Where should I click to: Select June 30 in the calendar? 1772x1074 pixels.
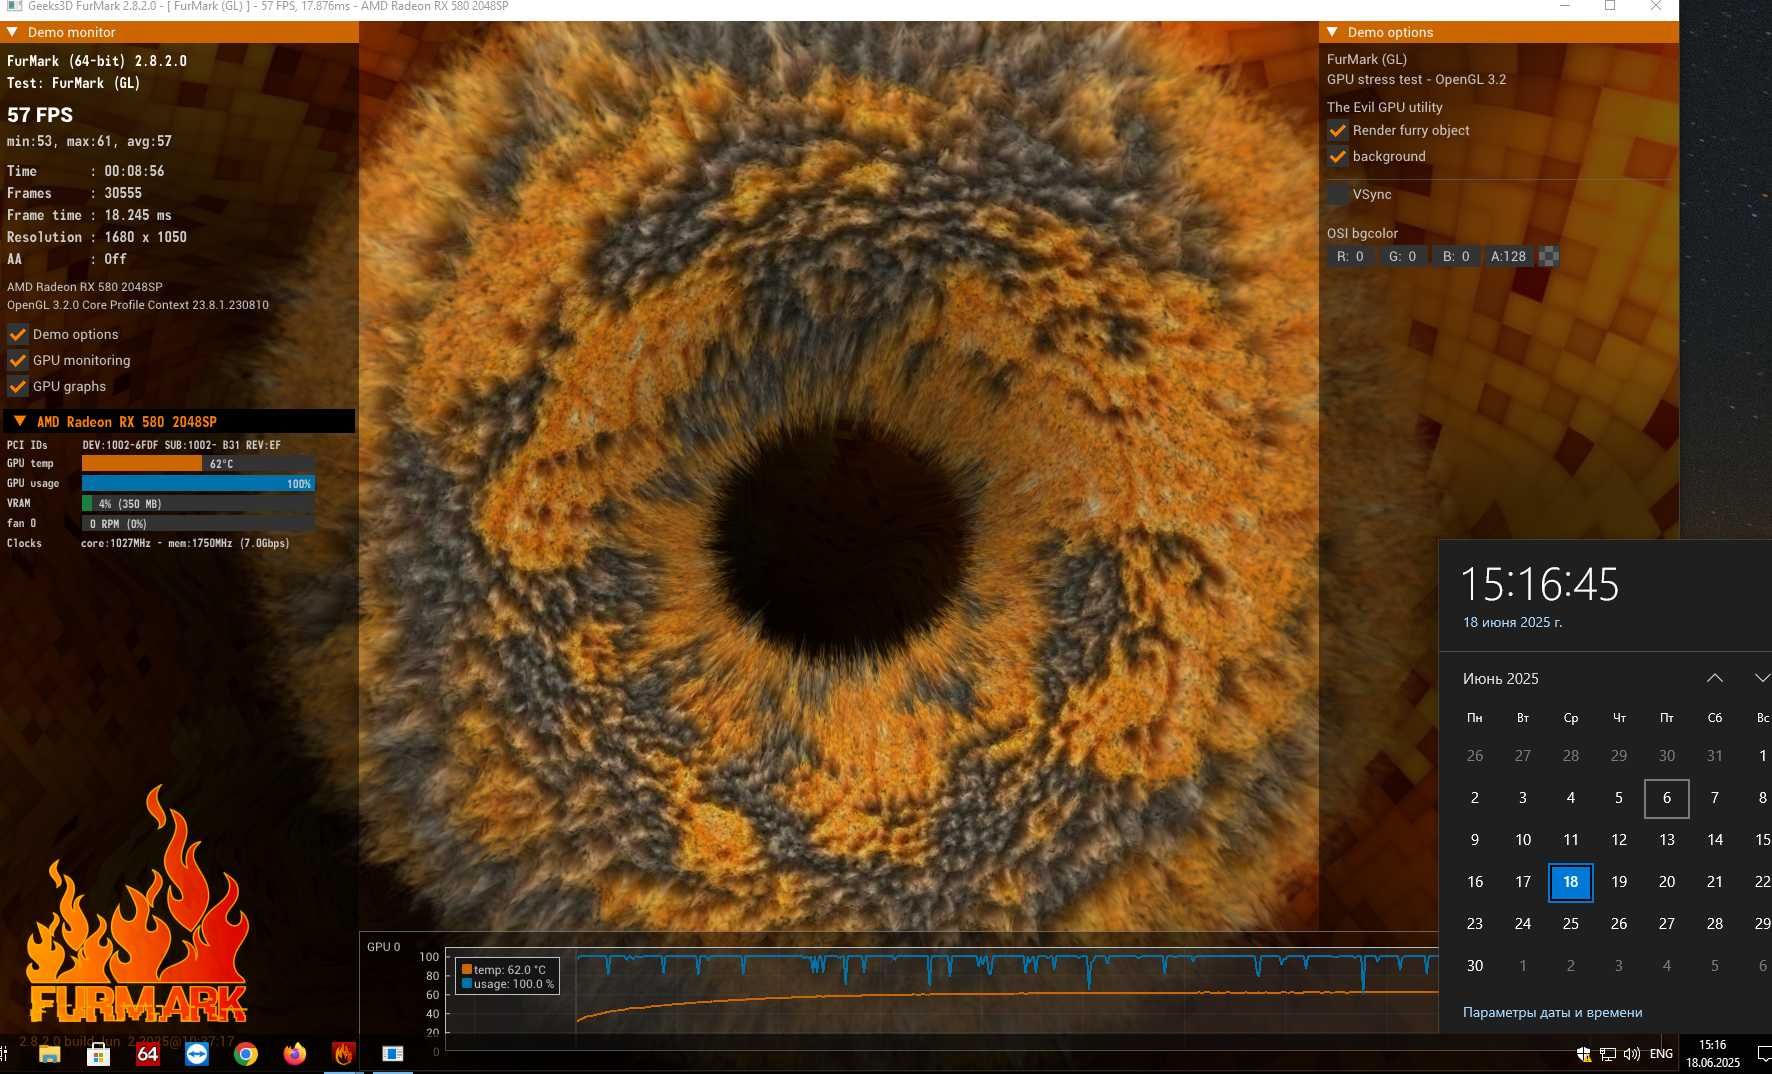click(1474, 966)
